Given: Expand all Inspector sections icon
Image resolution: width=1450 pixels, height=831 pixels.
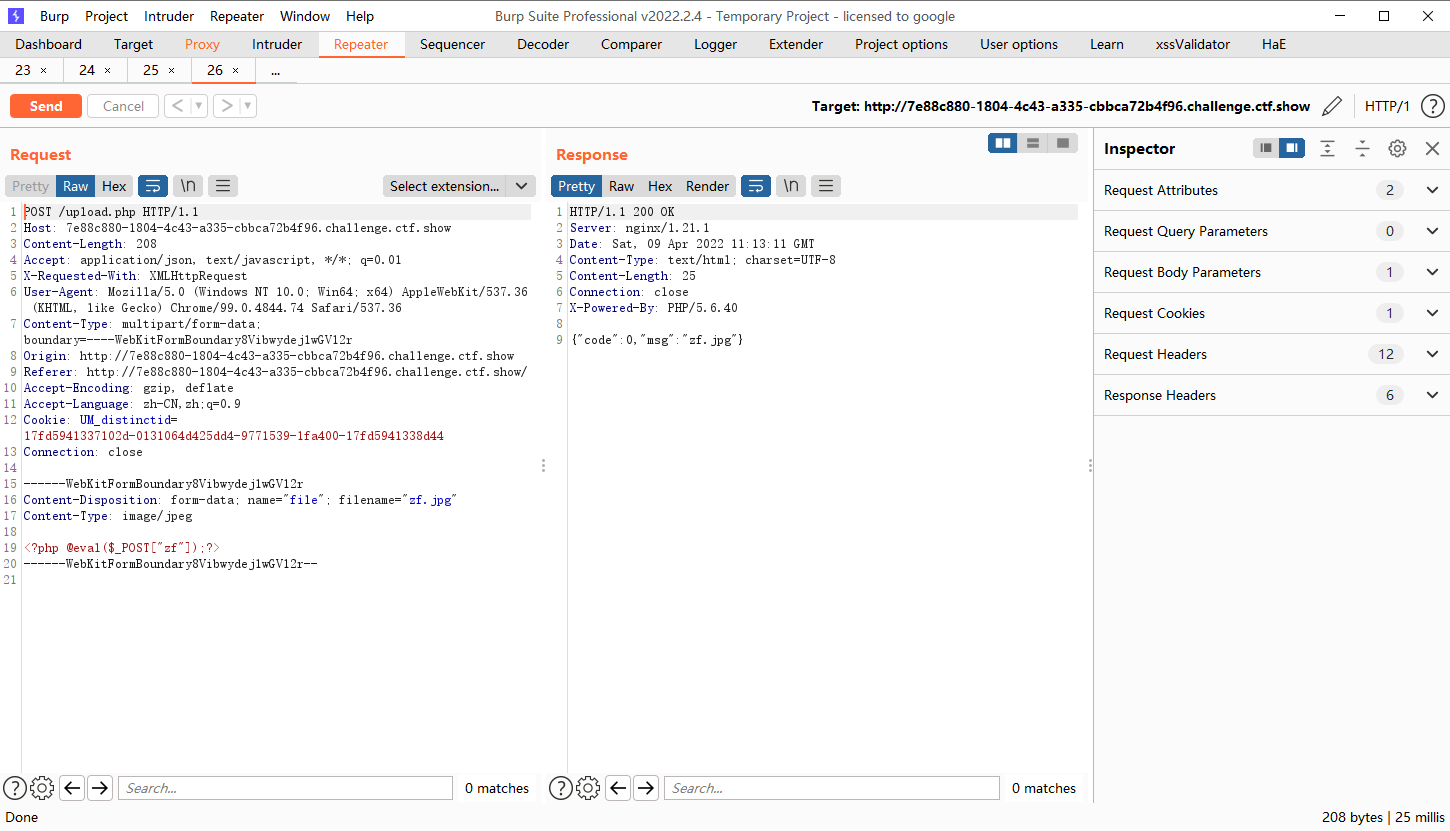Looking at the screenshot, I should coord(1327,148).
